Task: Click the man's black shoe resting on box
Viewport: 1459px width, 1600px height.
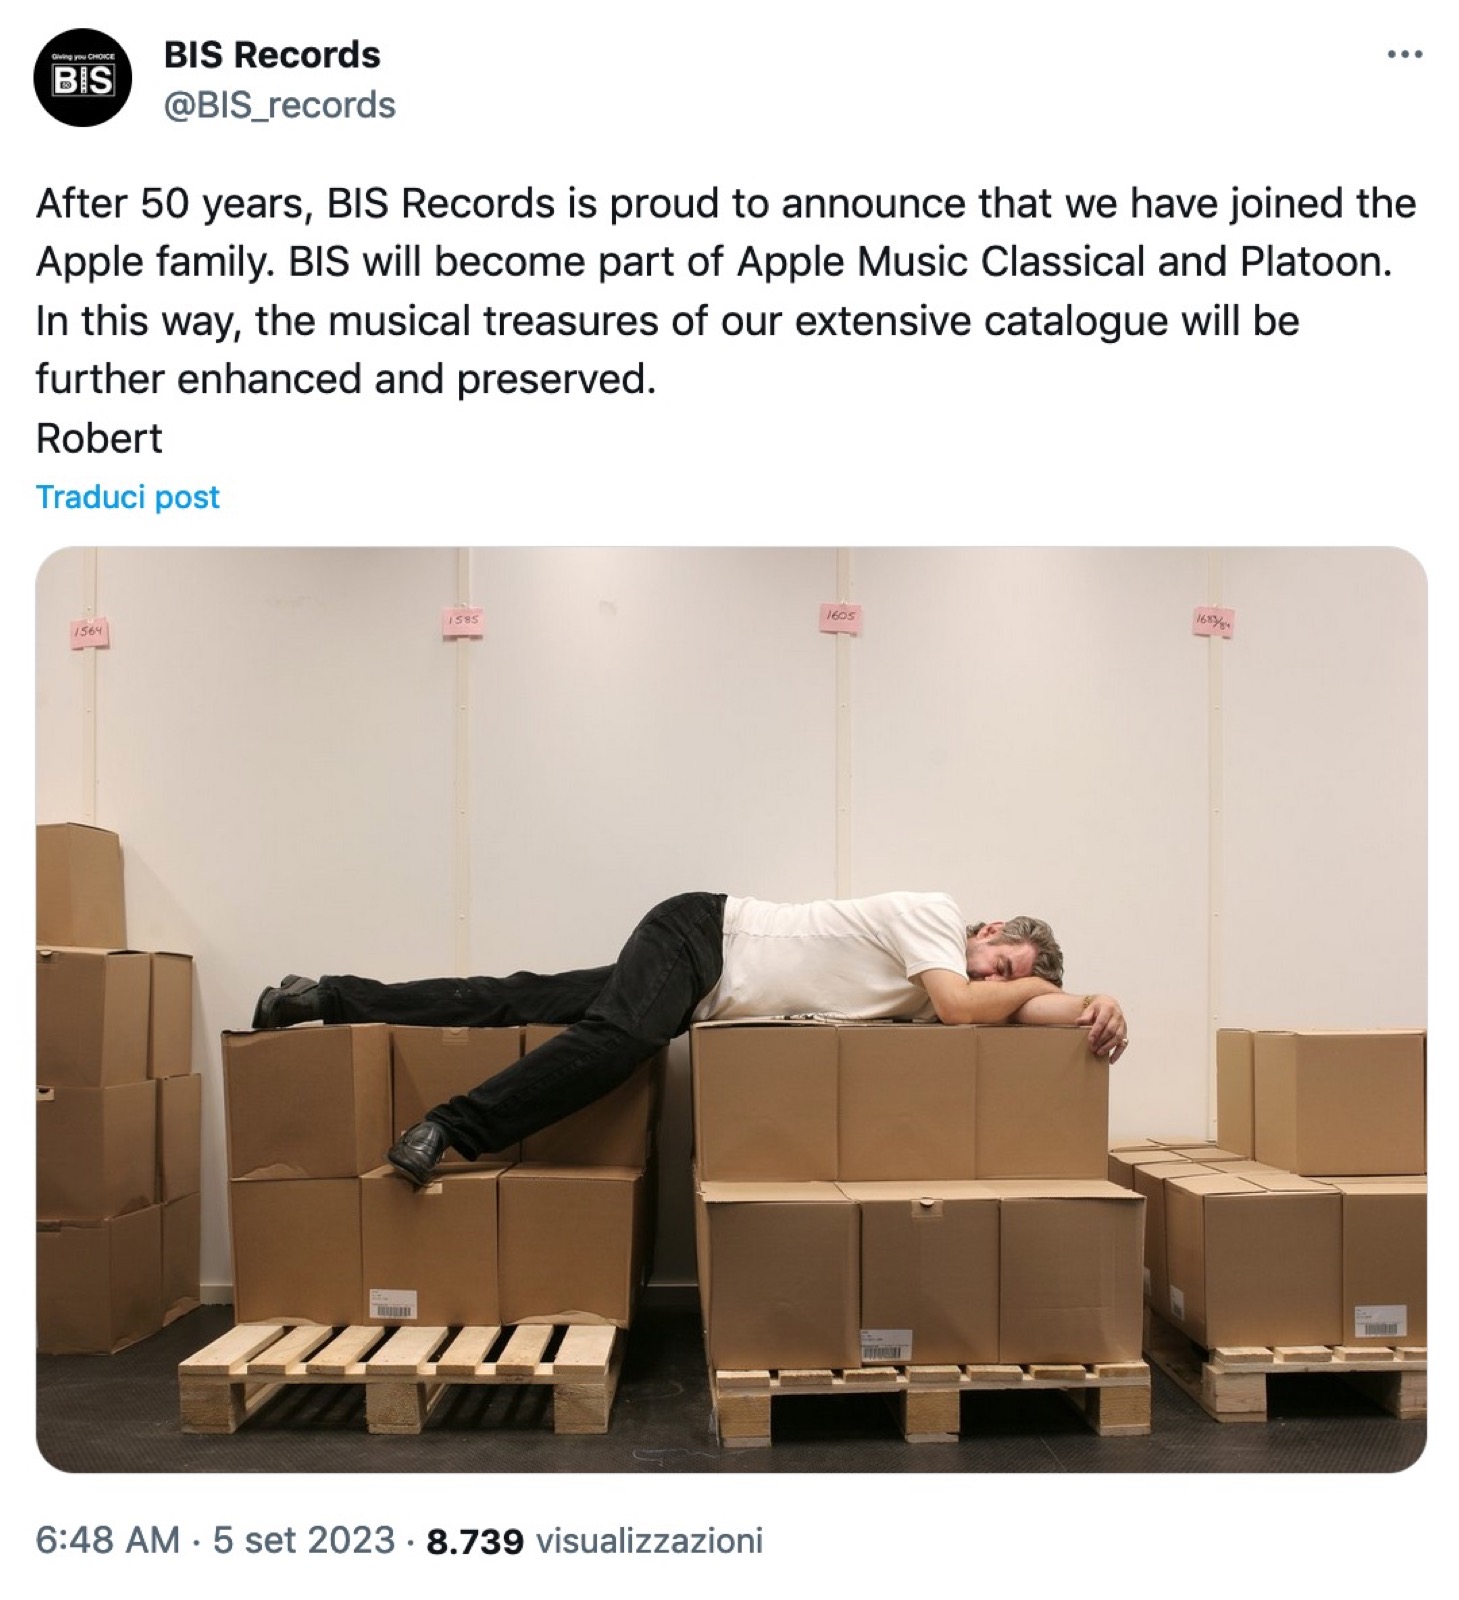Action: point(418,1149)
